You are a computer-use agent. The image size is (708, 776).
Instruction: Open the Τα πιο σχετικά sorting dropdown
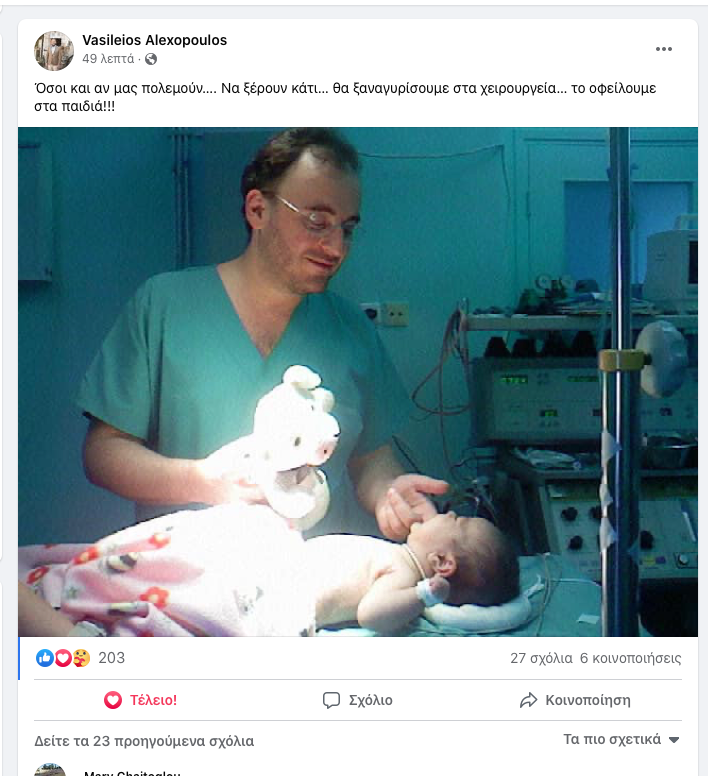tap(621, 740)
